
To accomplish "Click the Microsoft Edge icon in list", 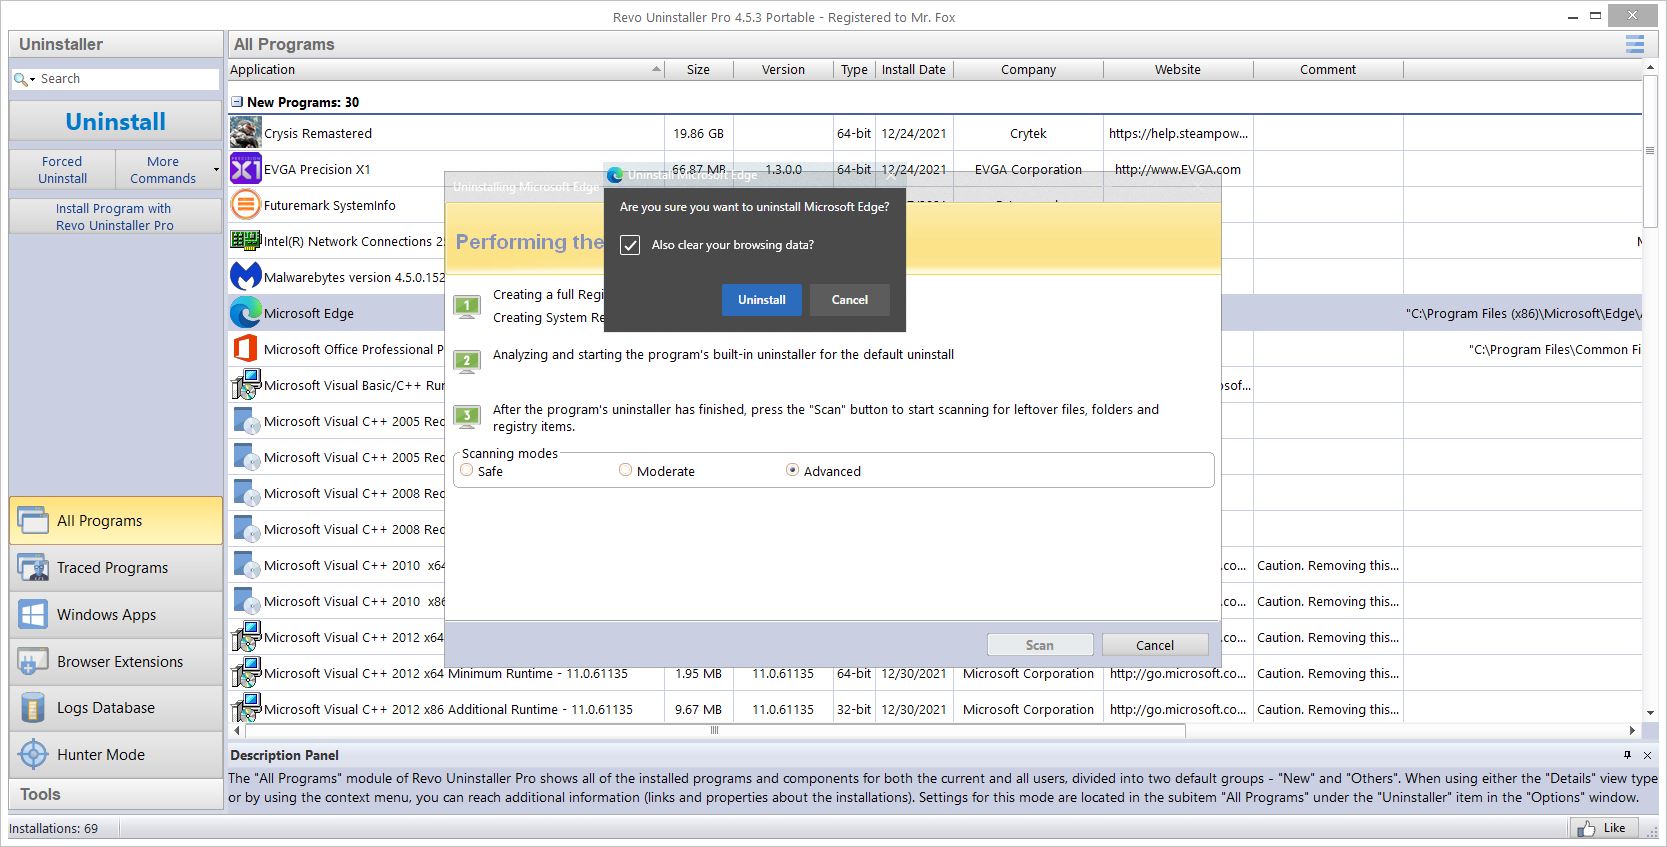I will click(x=245, y=313).
